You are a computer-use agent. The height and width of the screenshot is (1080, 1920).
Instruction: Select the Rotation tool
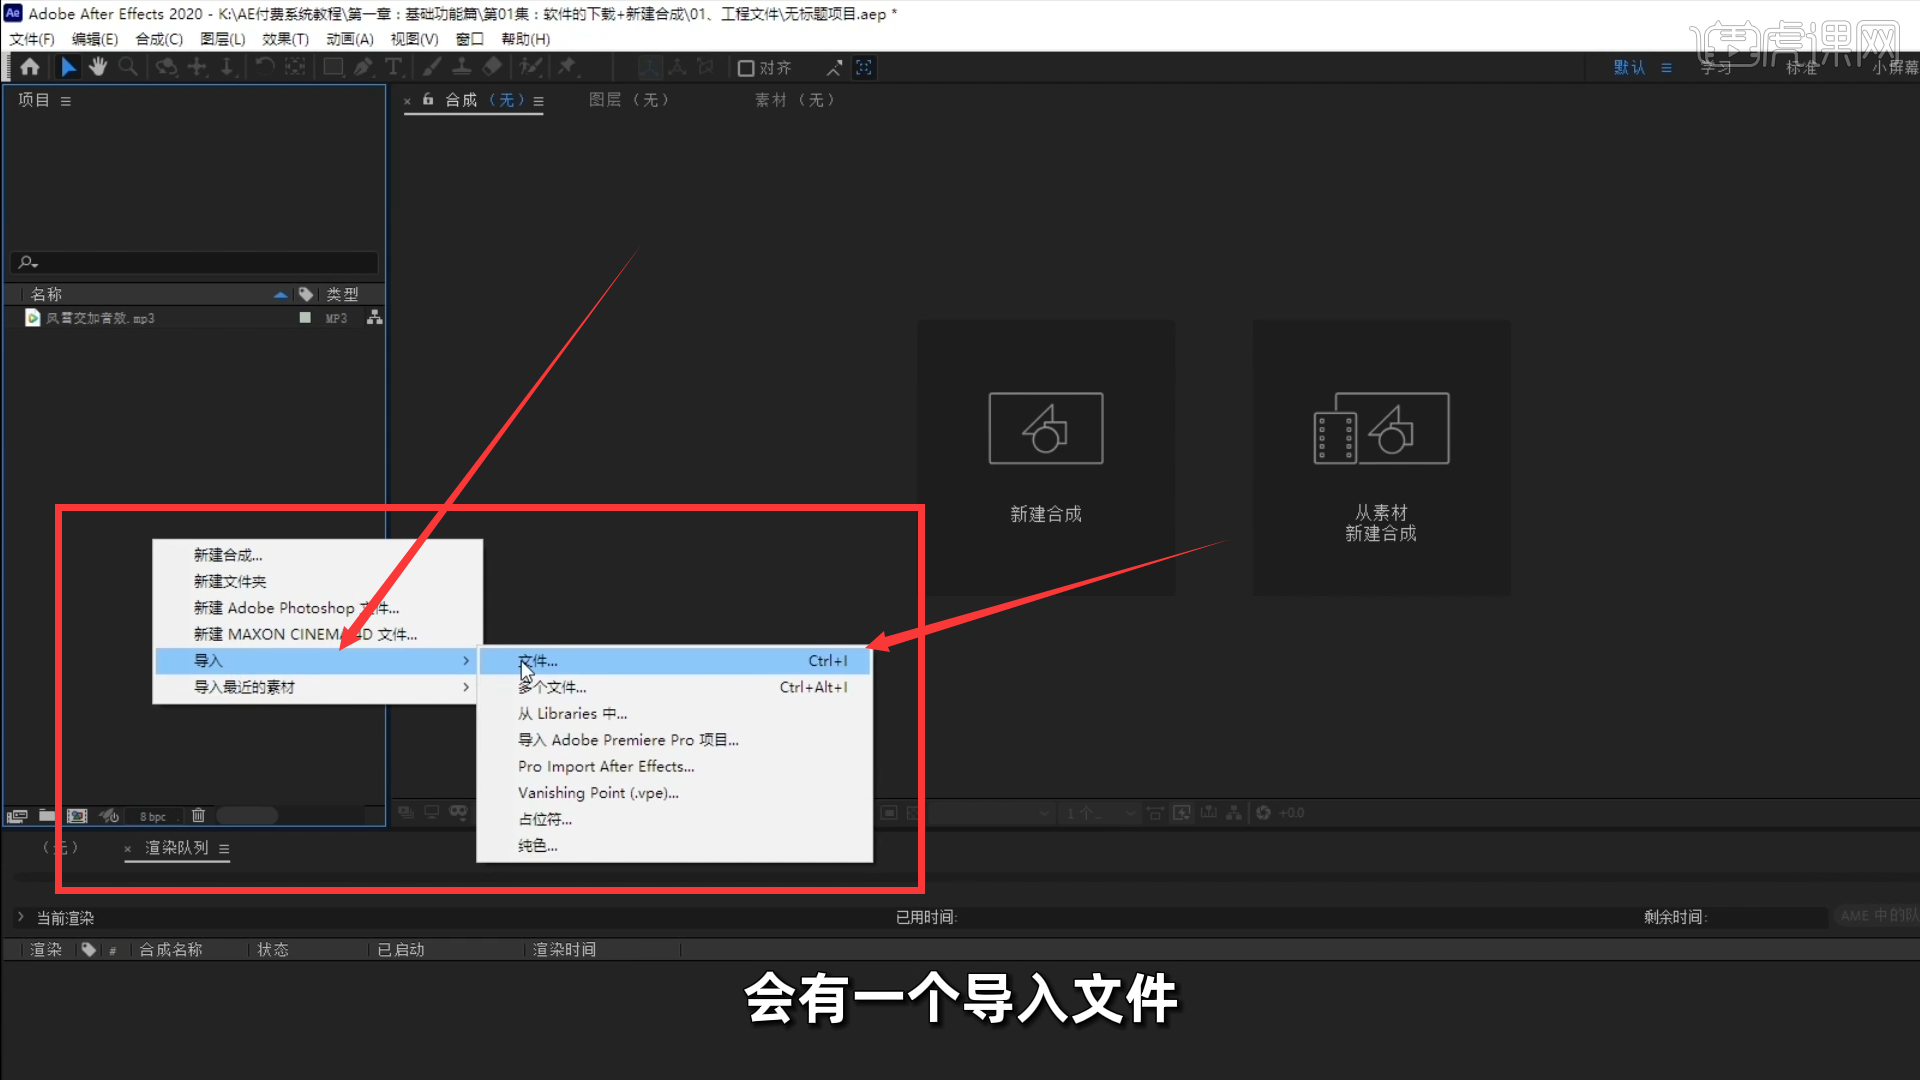[x=265, y=67]
